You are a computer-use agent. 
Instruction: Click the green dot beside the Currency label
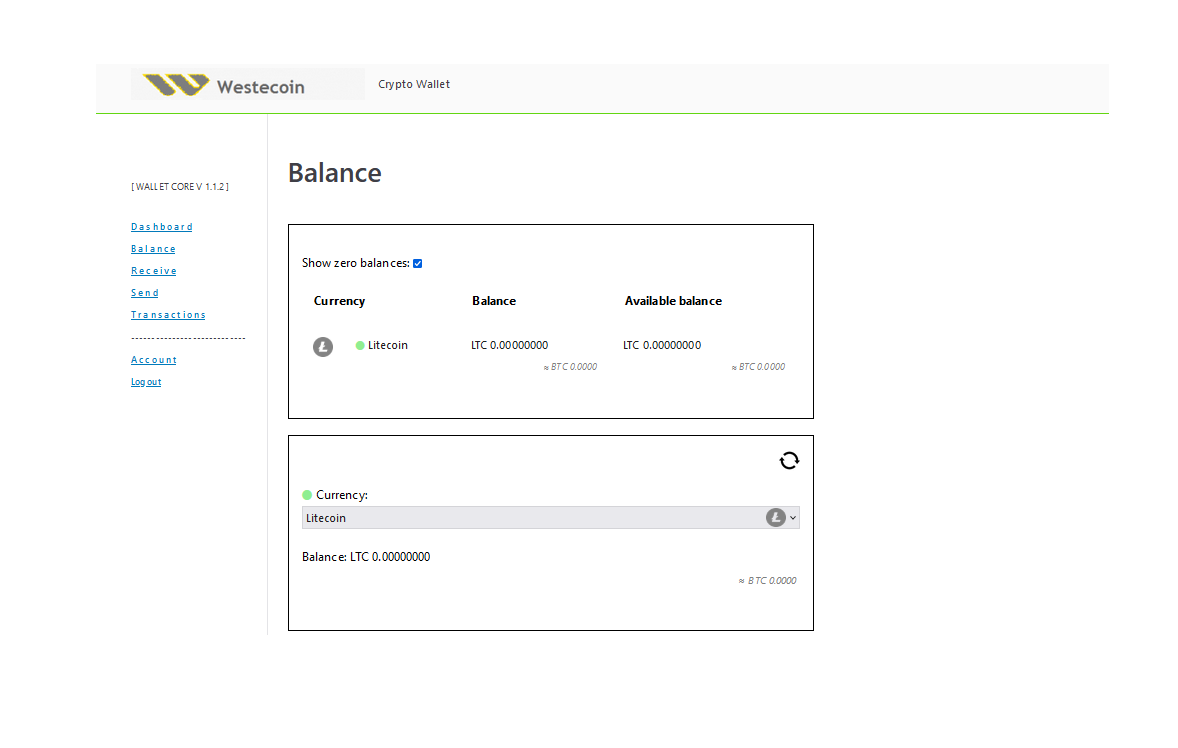coord(307,495)
